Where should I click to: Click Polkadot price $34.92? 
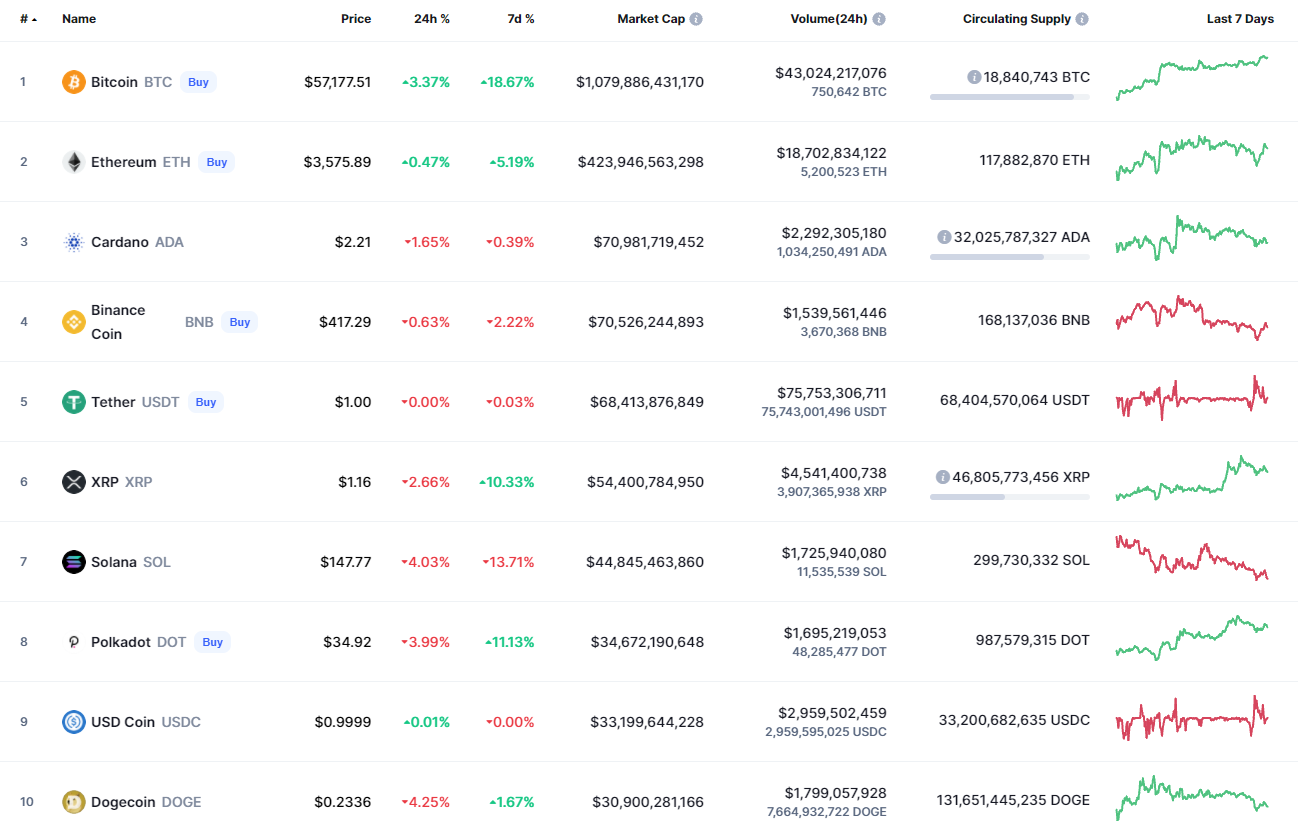tap(347, 642)
